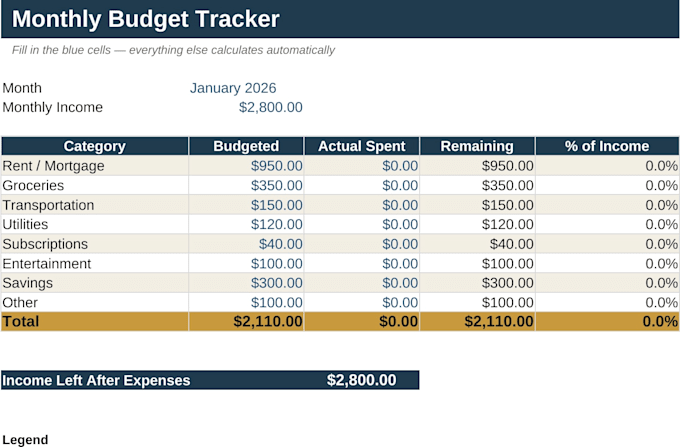Screen dimensions: 680x447
Task: Select the 'Category' column header
Action: point(95,146)
